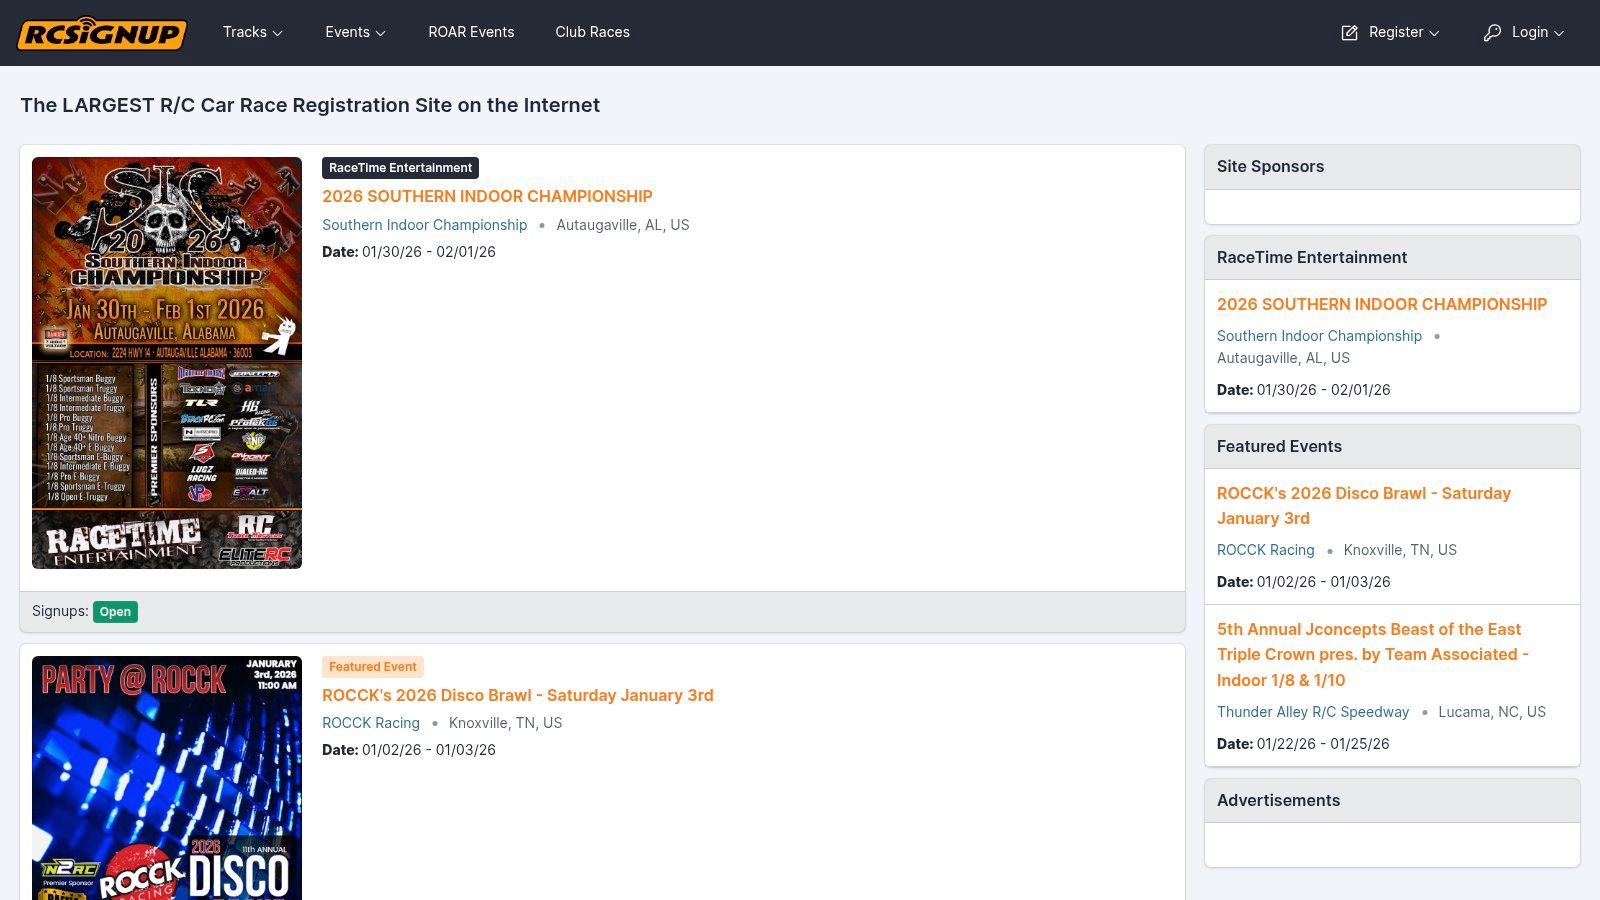Click the Register pencil icon
The width and height of the screenshot is (1600, 900).
(x=1349, y=33)
